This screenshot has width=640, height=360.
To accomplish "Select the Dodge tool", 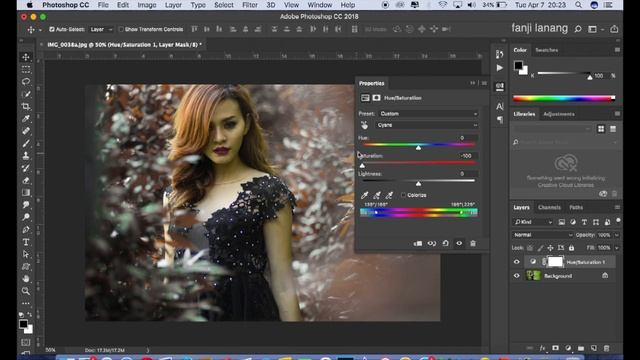I will pyautogui.click(x=26, y=217).
